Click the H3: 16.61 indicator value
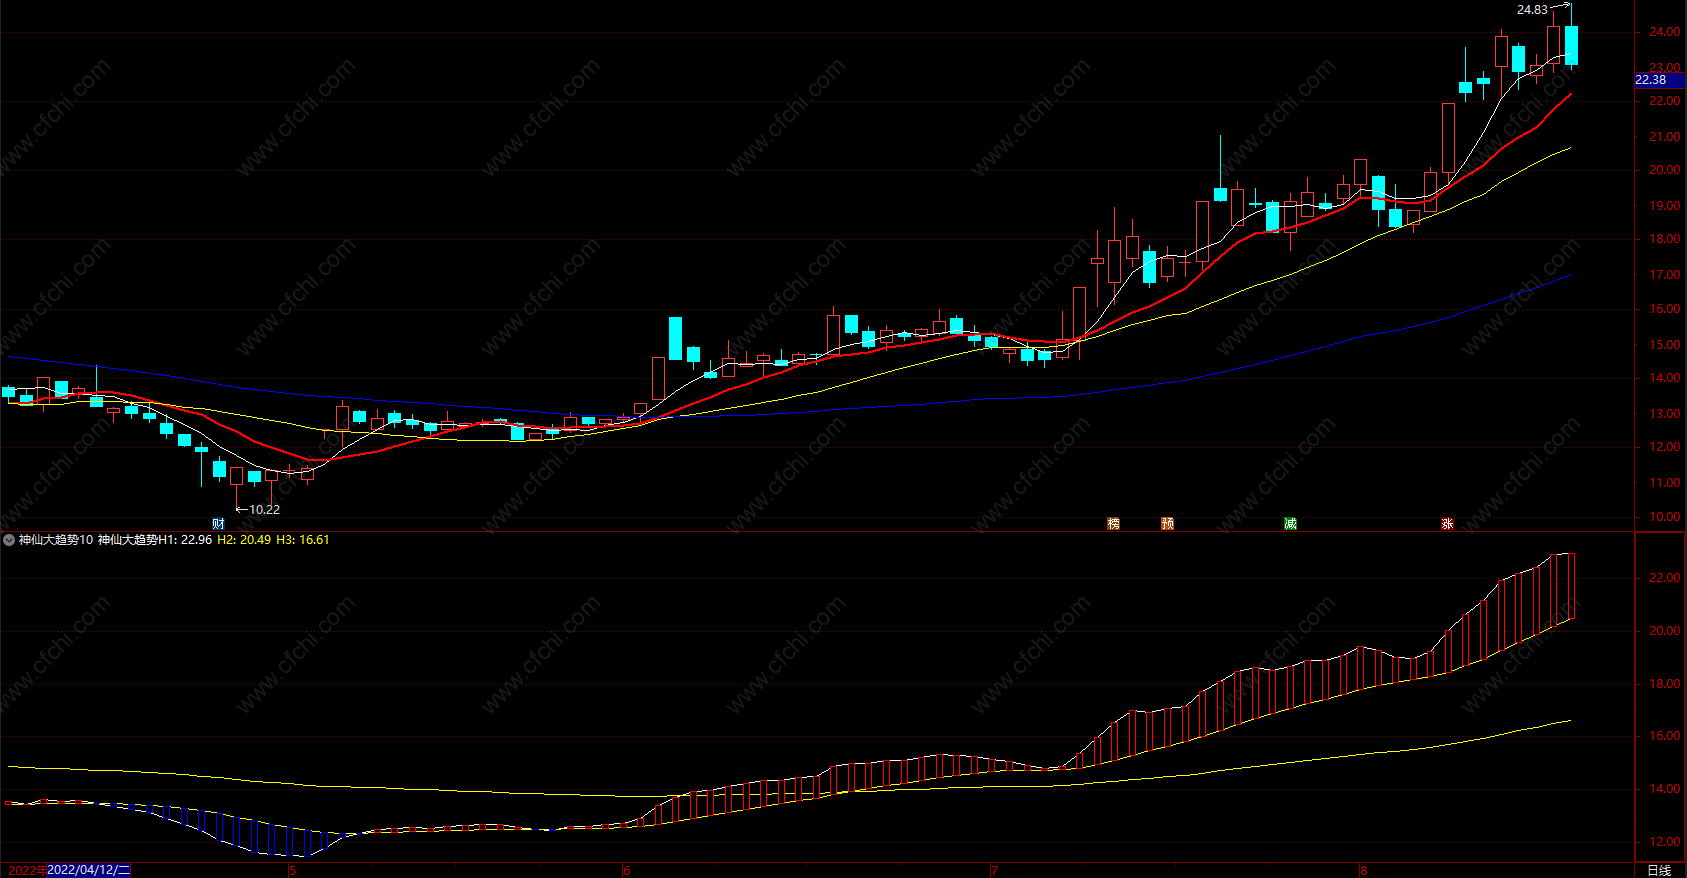The height and width of the screenshot is (878, 1687). click(x=302, y=540)
